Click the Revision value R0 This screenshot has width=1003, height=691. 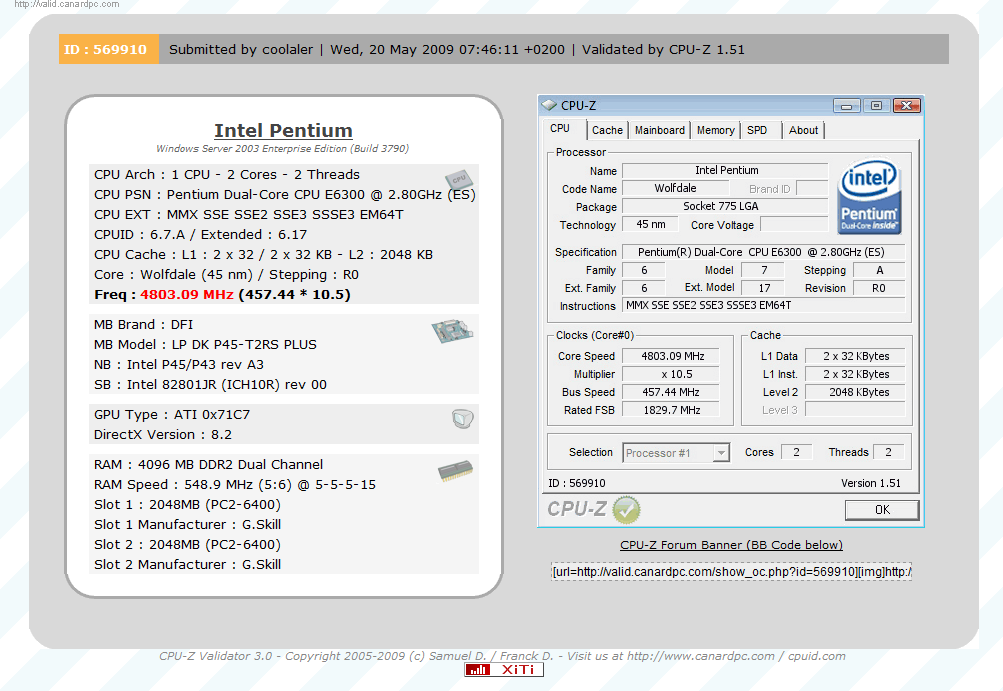point(879,288)
